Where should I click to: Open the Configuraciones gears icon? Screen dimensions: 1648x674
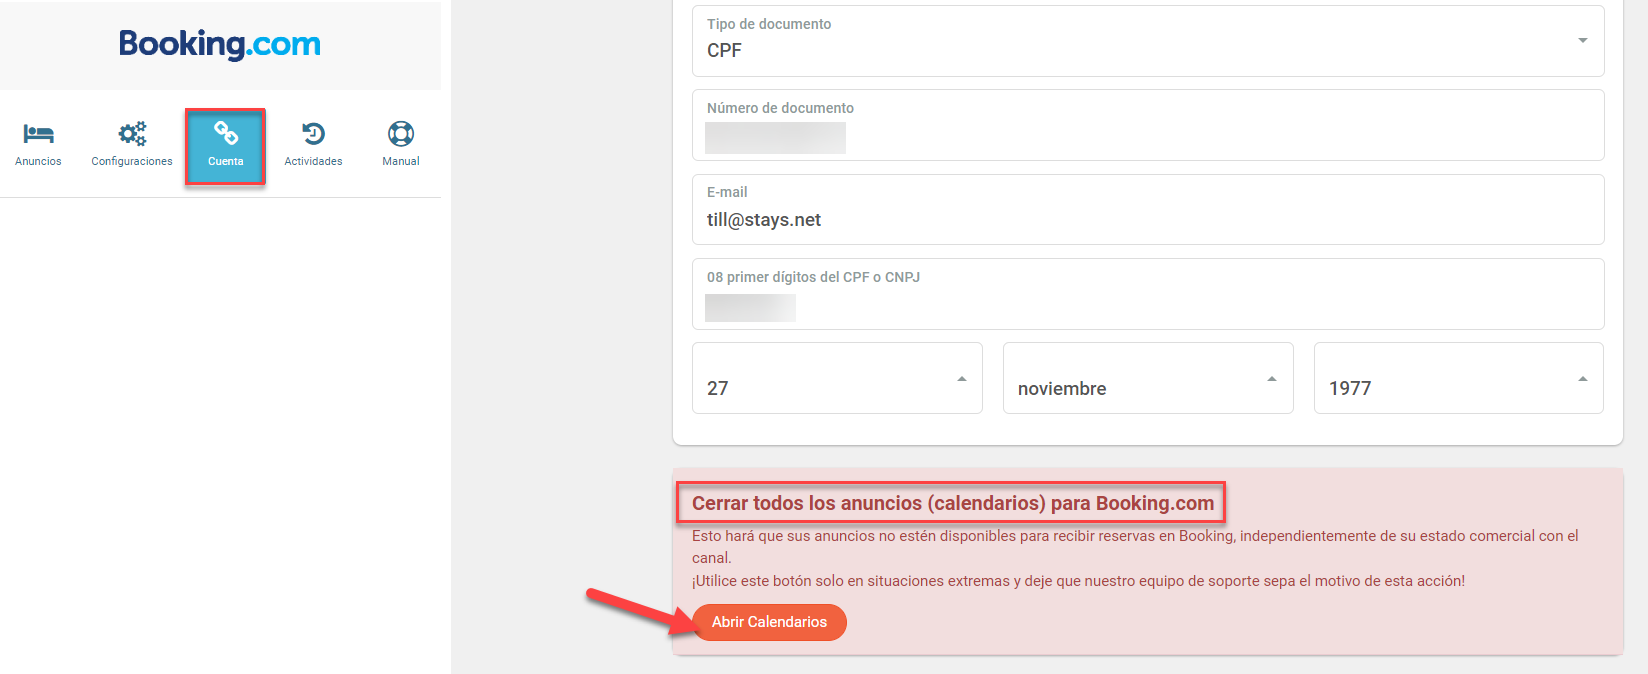(132, 134)
